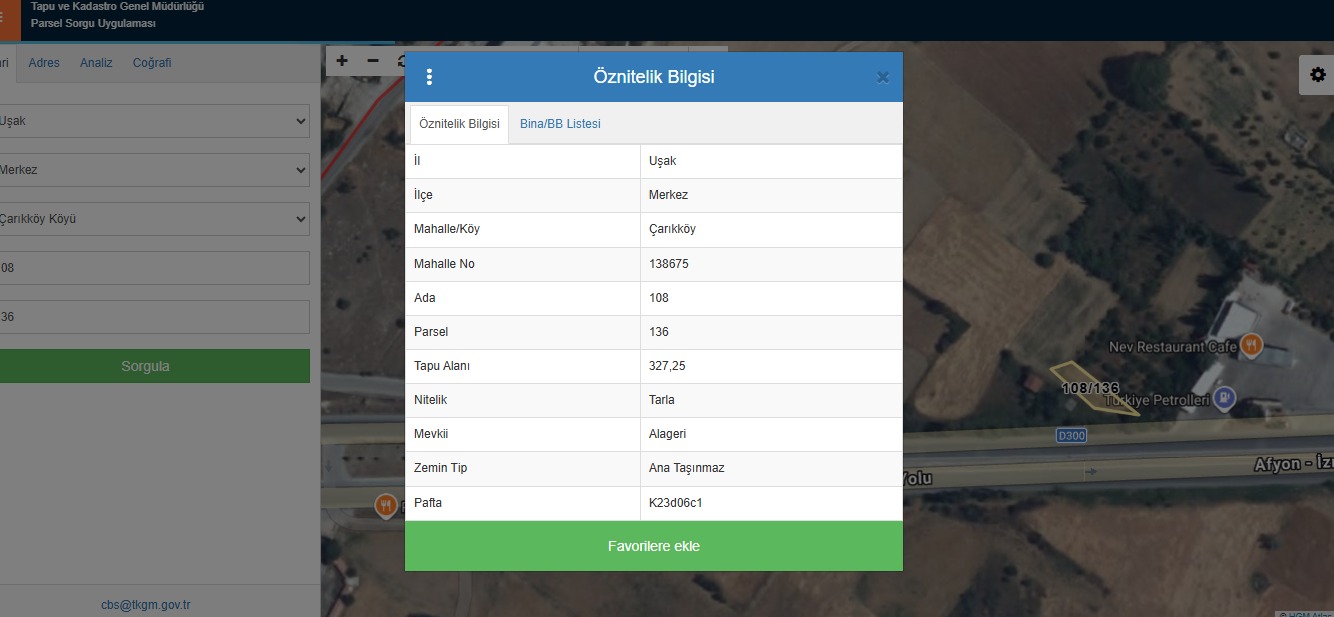Click the Tapu Alanı value 327,25
This screenshot has width=1334, height=617.
667,366
